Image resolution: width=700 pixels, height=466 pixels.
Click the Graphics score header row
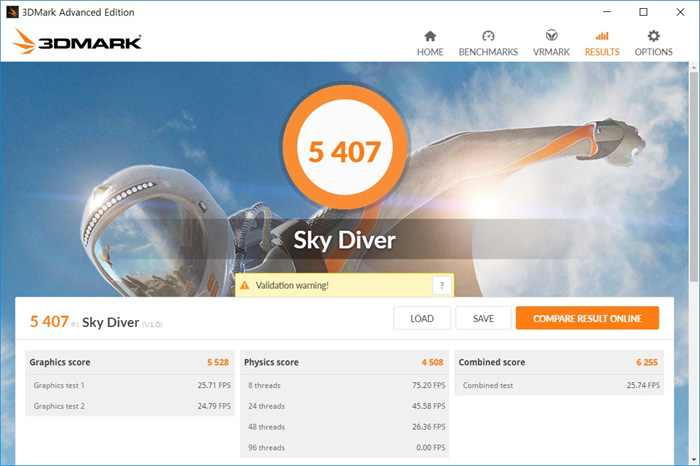[x=129, y=362]
